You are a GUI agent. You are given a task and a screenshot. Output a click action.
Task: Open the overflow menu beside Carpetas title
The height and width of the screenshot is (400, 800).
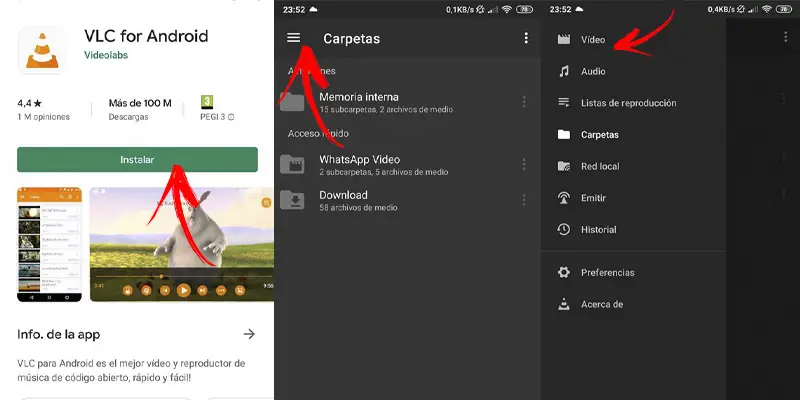pos(526,38)
